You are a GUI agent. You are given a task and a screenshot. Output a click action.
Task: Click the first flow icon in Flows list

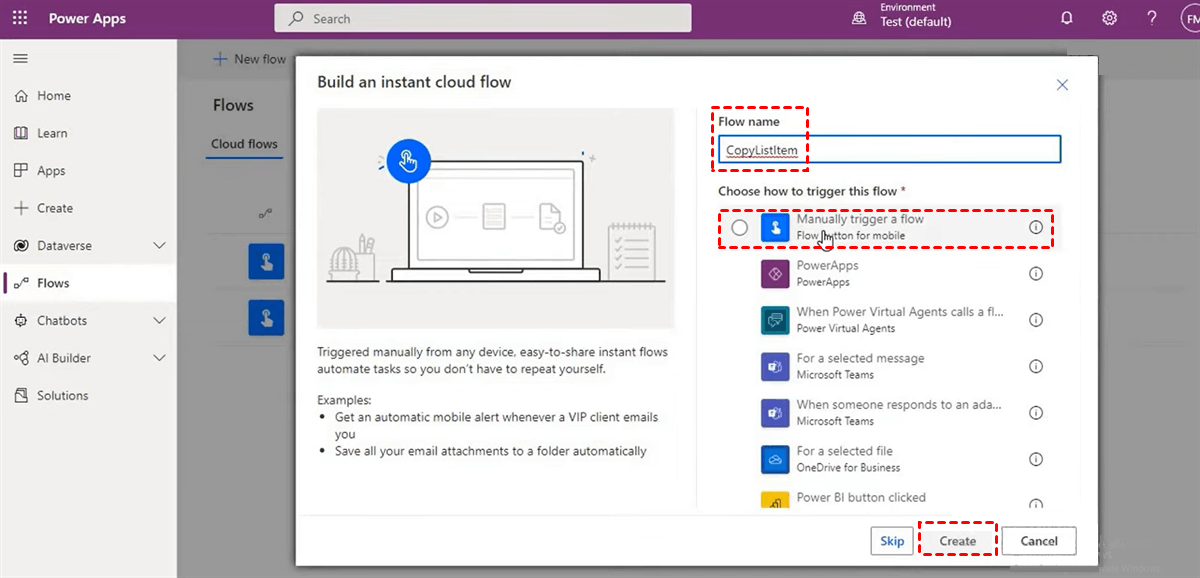(266, 262)
